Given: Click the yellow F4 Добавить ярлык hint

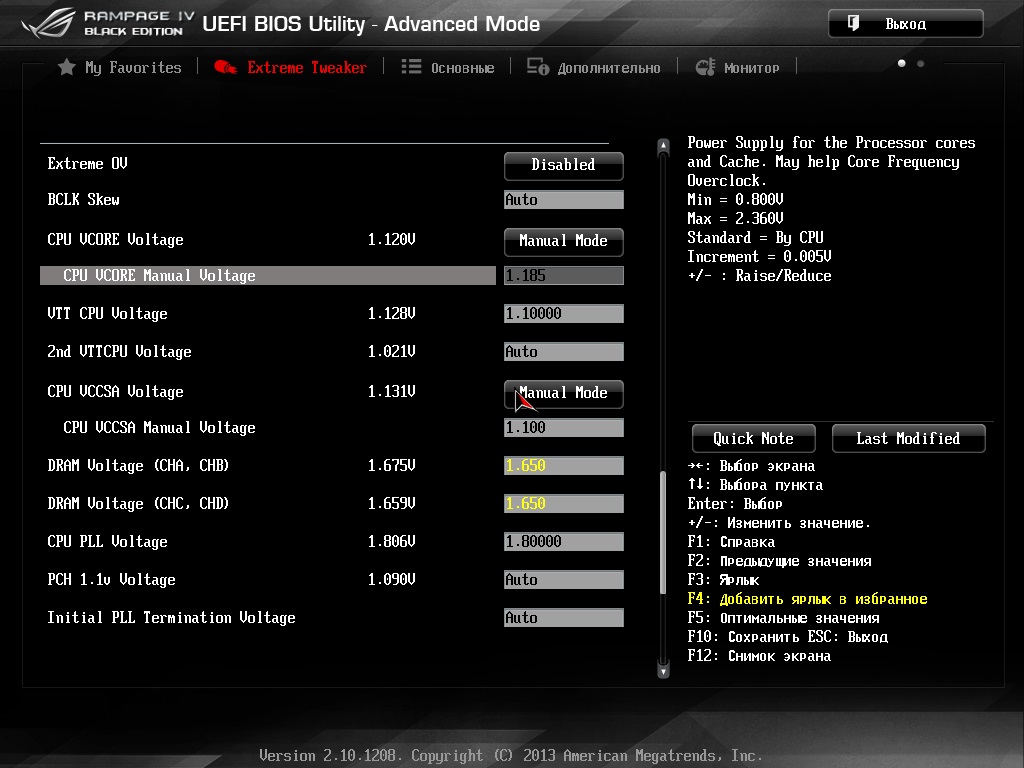Looking at the screenshot, I should point(807,599).
